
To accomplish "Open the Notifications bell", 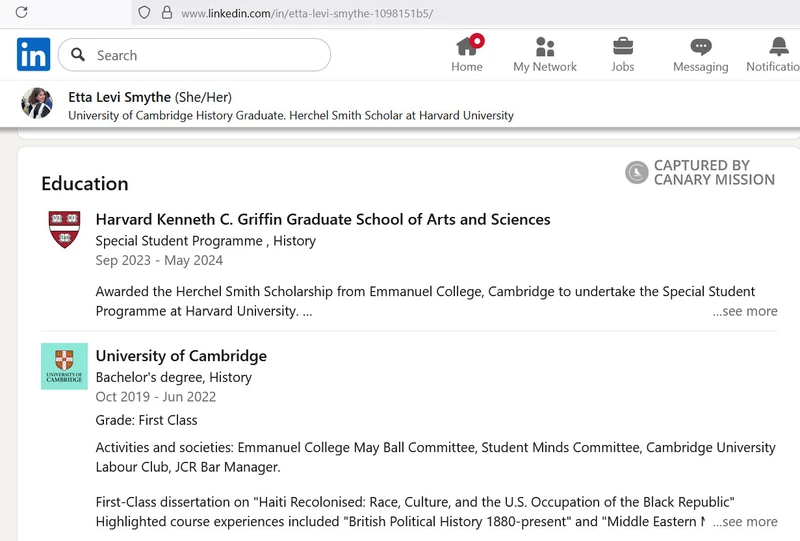I will pyautogui.click(x=778, y=47).
